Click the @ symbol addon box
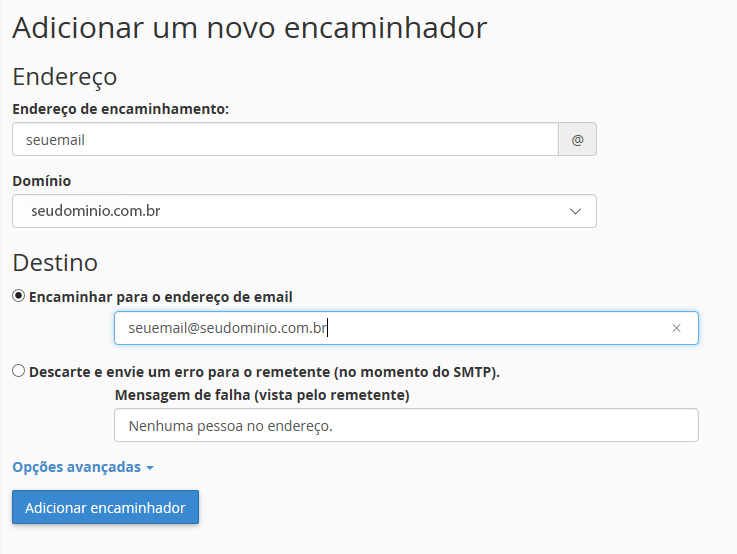The image size is (737, 554). click(x=577, y=140)
